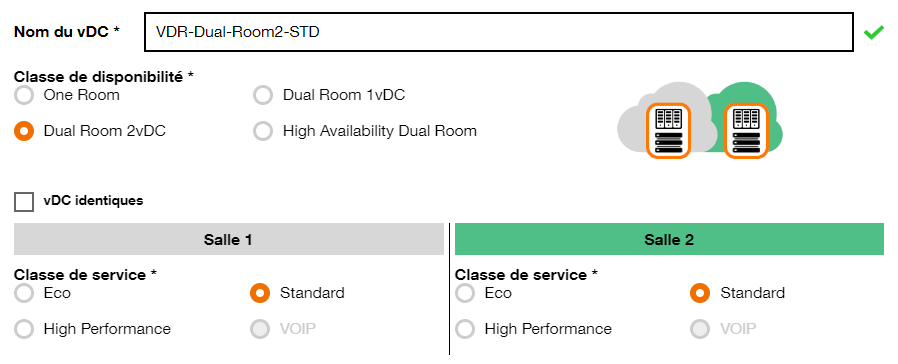The width and height of the screenshot is (898, 364).
Task: Click the vDC name input field
Action: 498,32
